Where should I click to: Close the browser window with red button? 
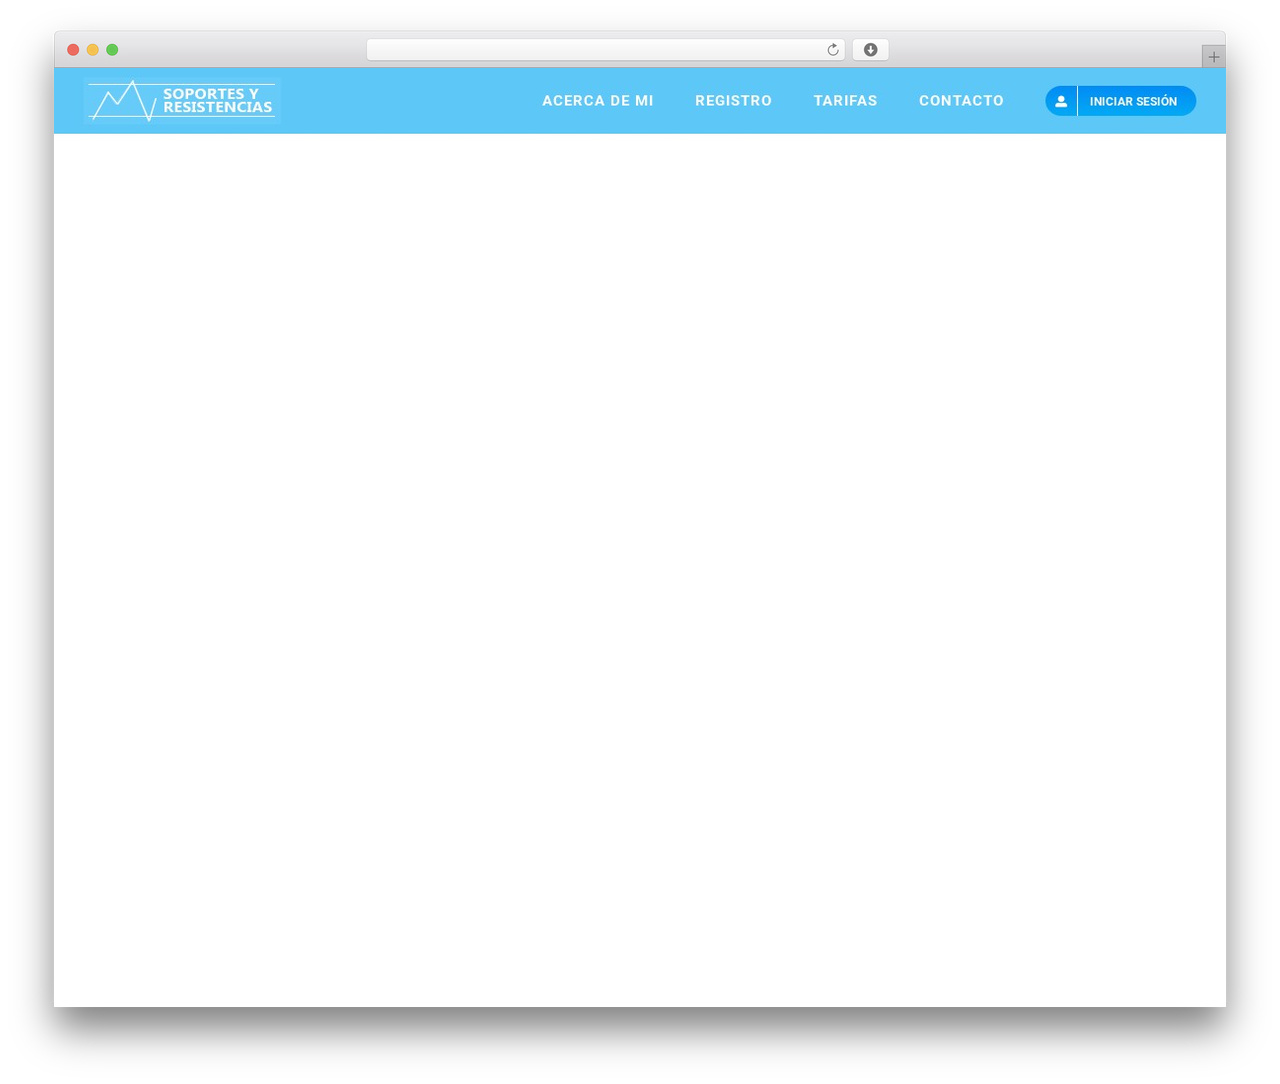pos(73,50)
